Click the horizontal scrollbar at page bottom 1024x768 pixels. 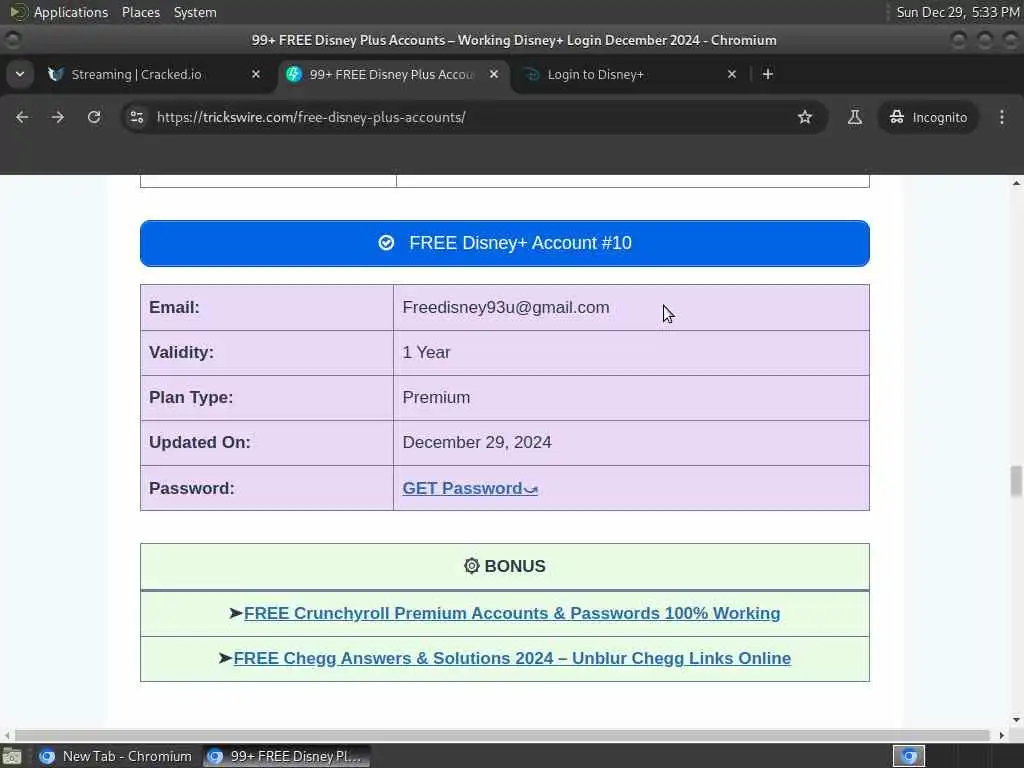pos(502,735)
